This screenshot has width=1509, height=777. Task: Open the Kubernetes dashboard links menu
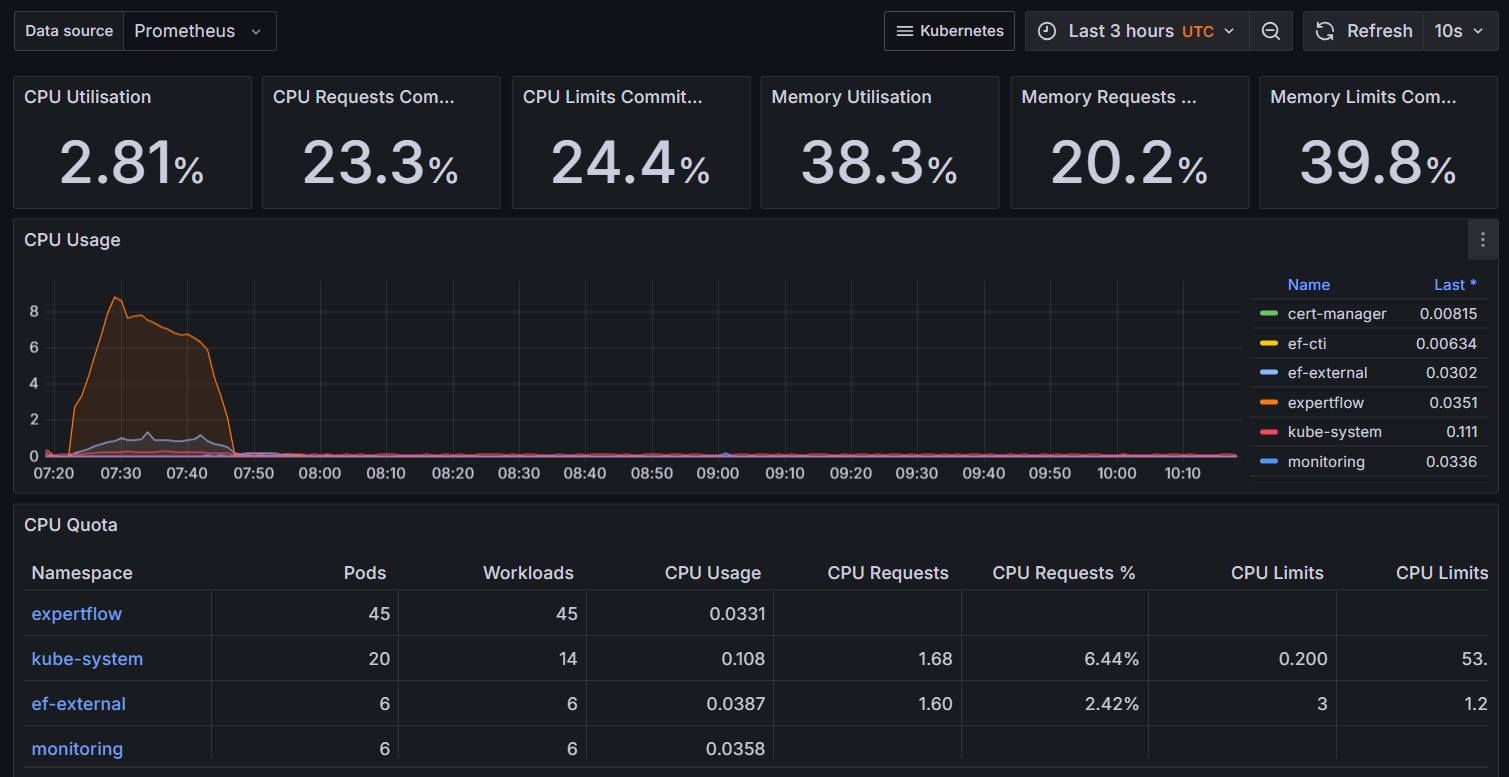point(949,31)
